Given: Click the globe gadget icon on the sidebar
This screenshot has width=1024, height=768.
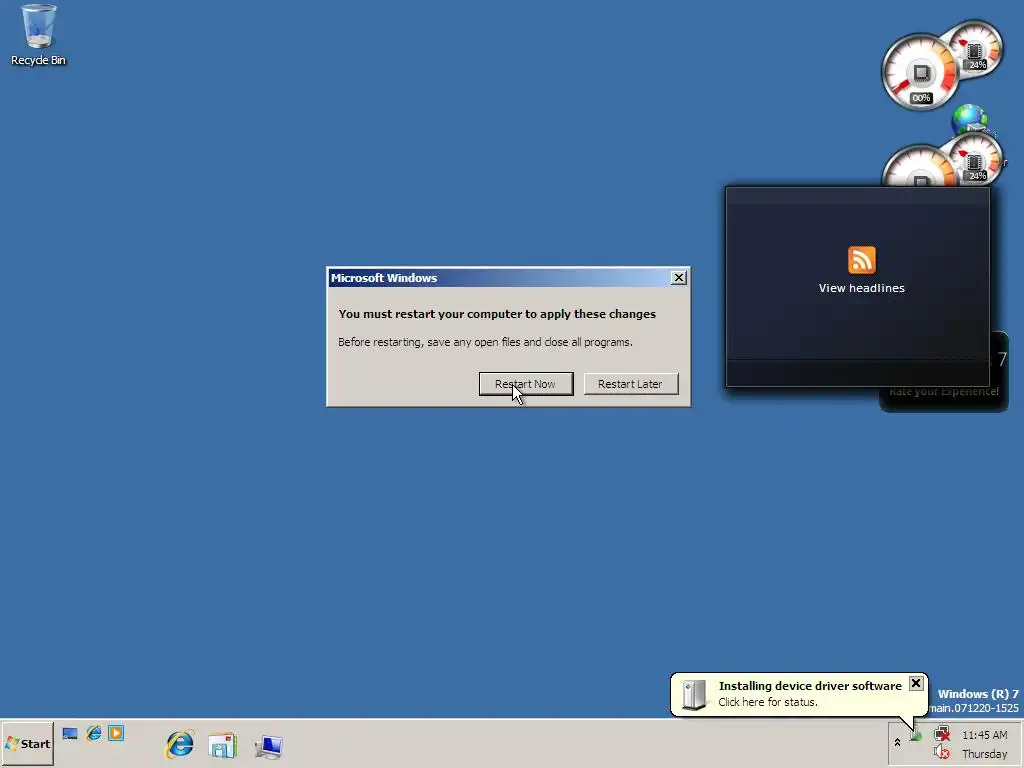Looking at the screenshot, I should (x=969, y=119).
